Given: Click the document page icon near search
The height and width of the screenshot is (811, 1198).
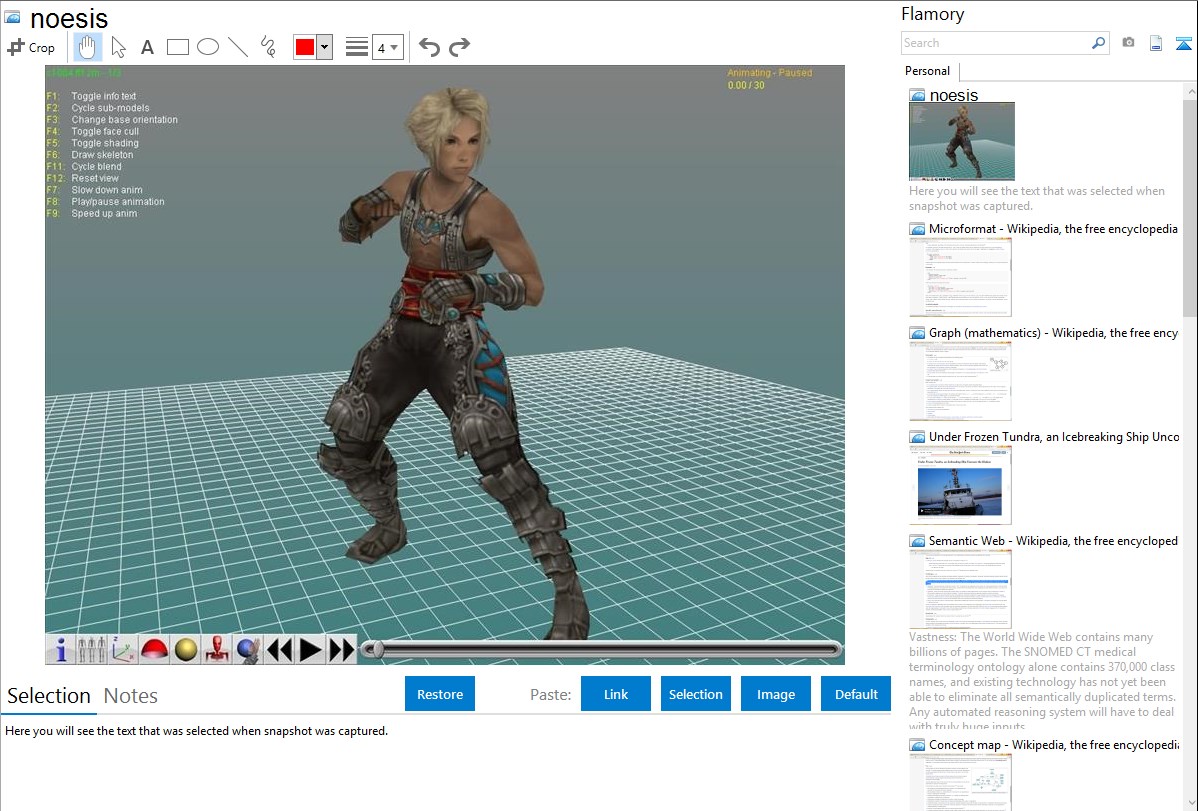Looking at the screenshot, I should [x=1156, y=43].
